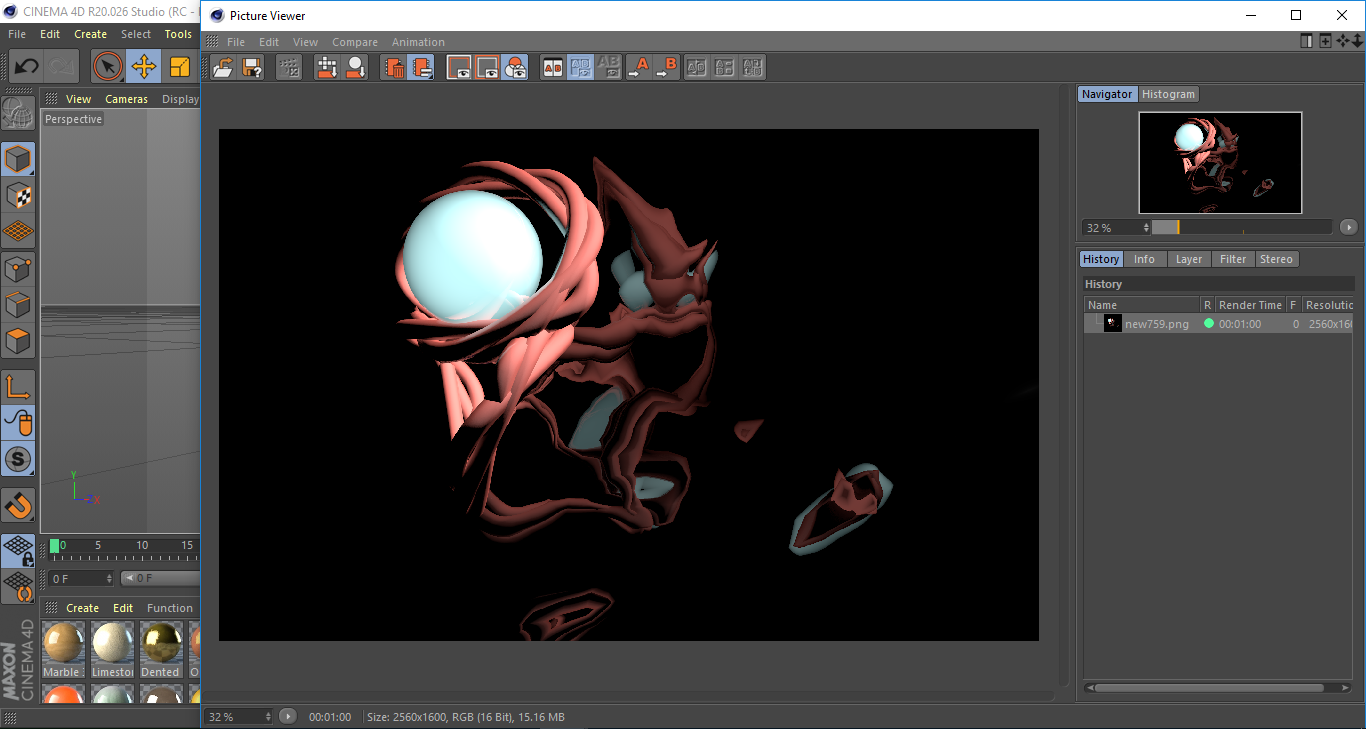Click the History Settings notebook icon
Image resolution: width=1366 pixels, height=729 pixels.
pos(422,68)
